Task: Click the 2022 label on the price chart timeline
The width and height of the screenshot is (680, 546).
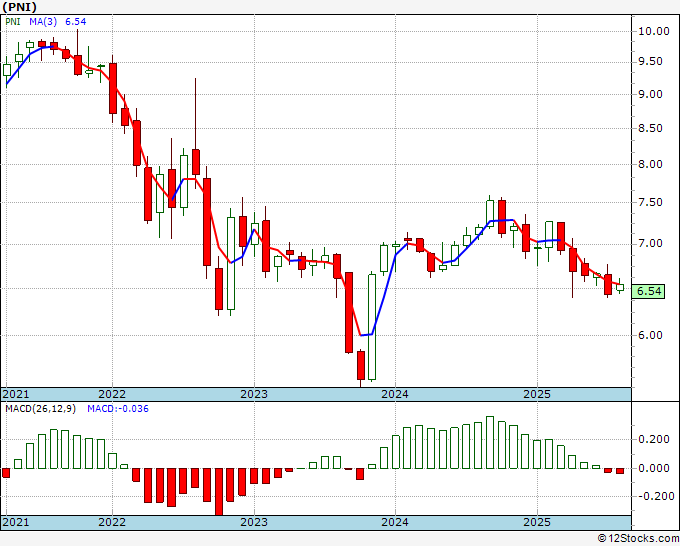Action: point(112,394)
